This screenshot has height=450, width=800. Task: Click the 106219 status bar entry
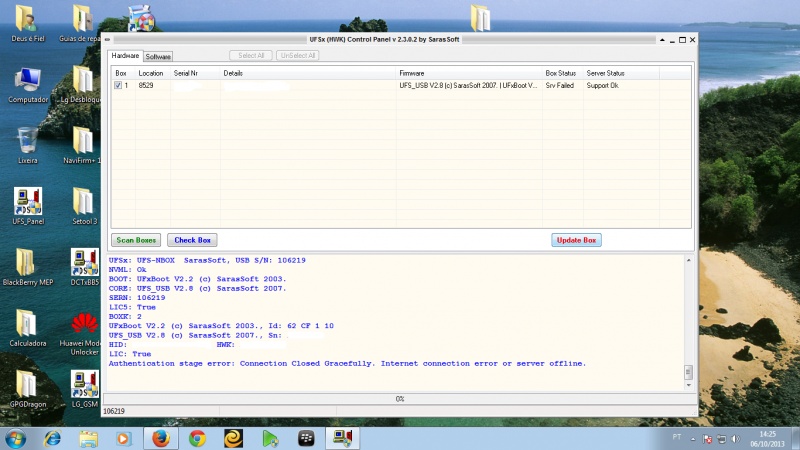(114, 411)
